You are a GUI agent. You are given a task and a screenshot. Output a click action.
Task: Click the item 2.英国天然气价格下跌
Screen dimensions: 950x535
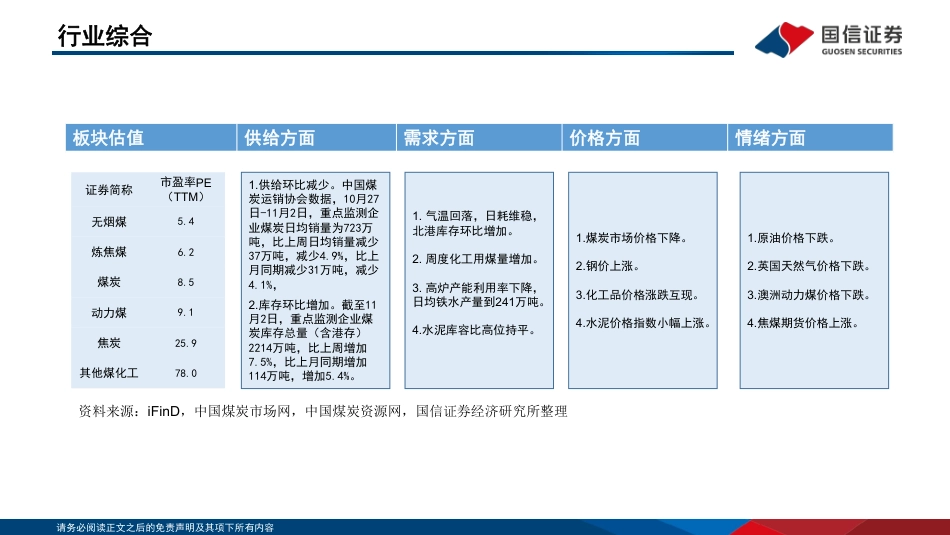point(809,266)
